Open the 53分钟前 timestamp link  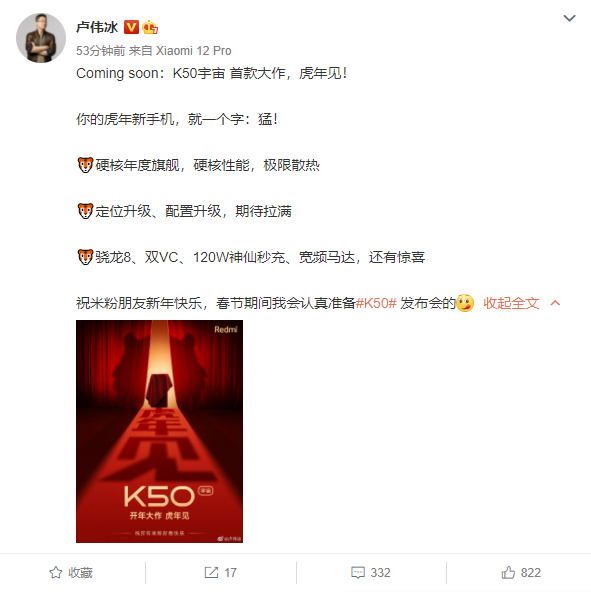[x=100, y=51]
